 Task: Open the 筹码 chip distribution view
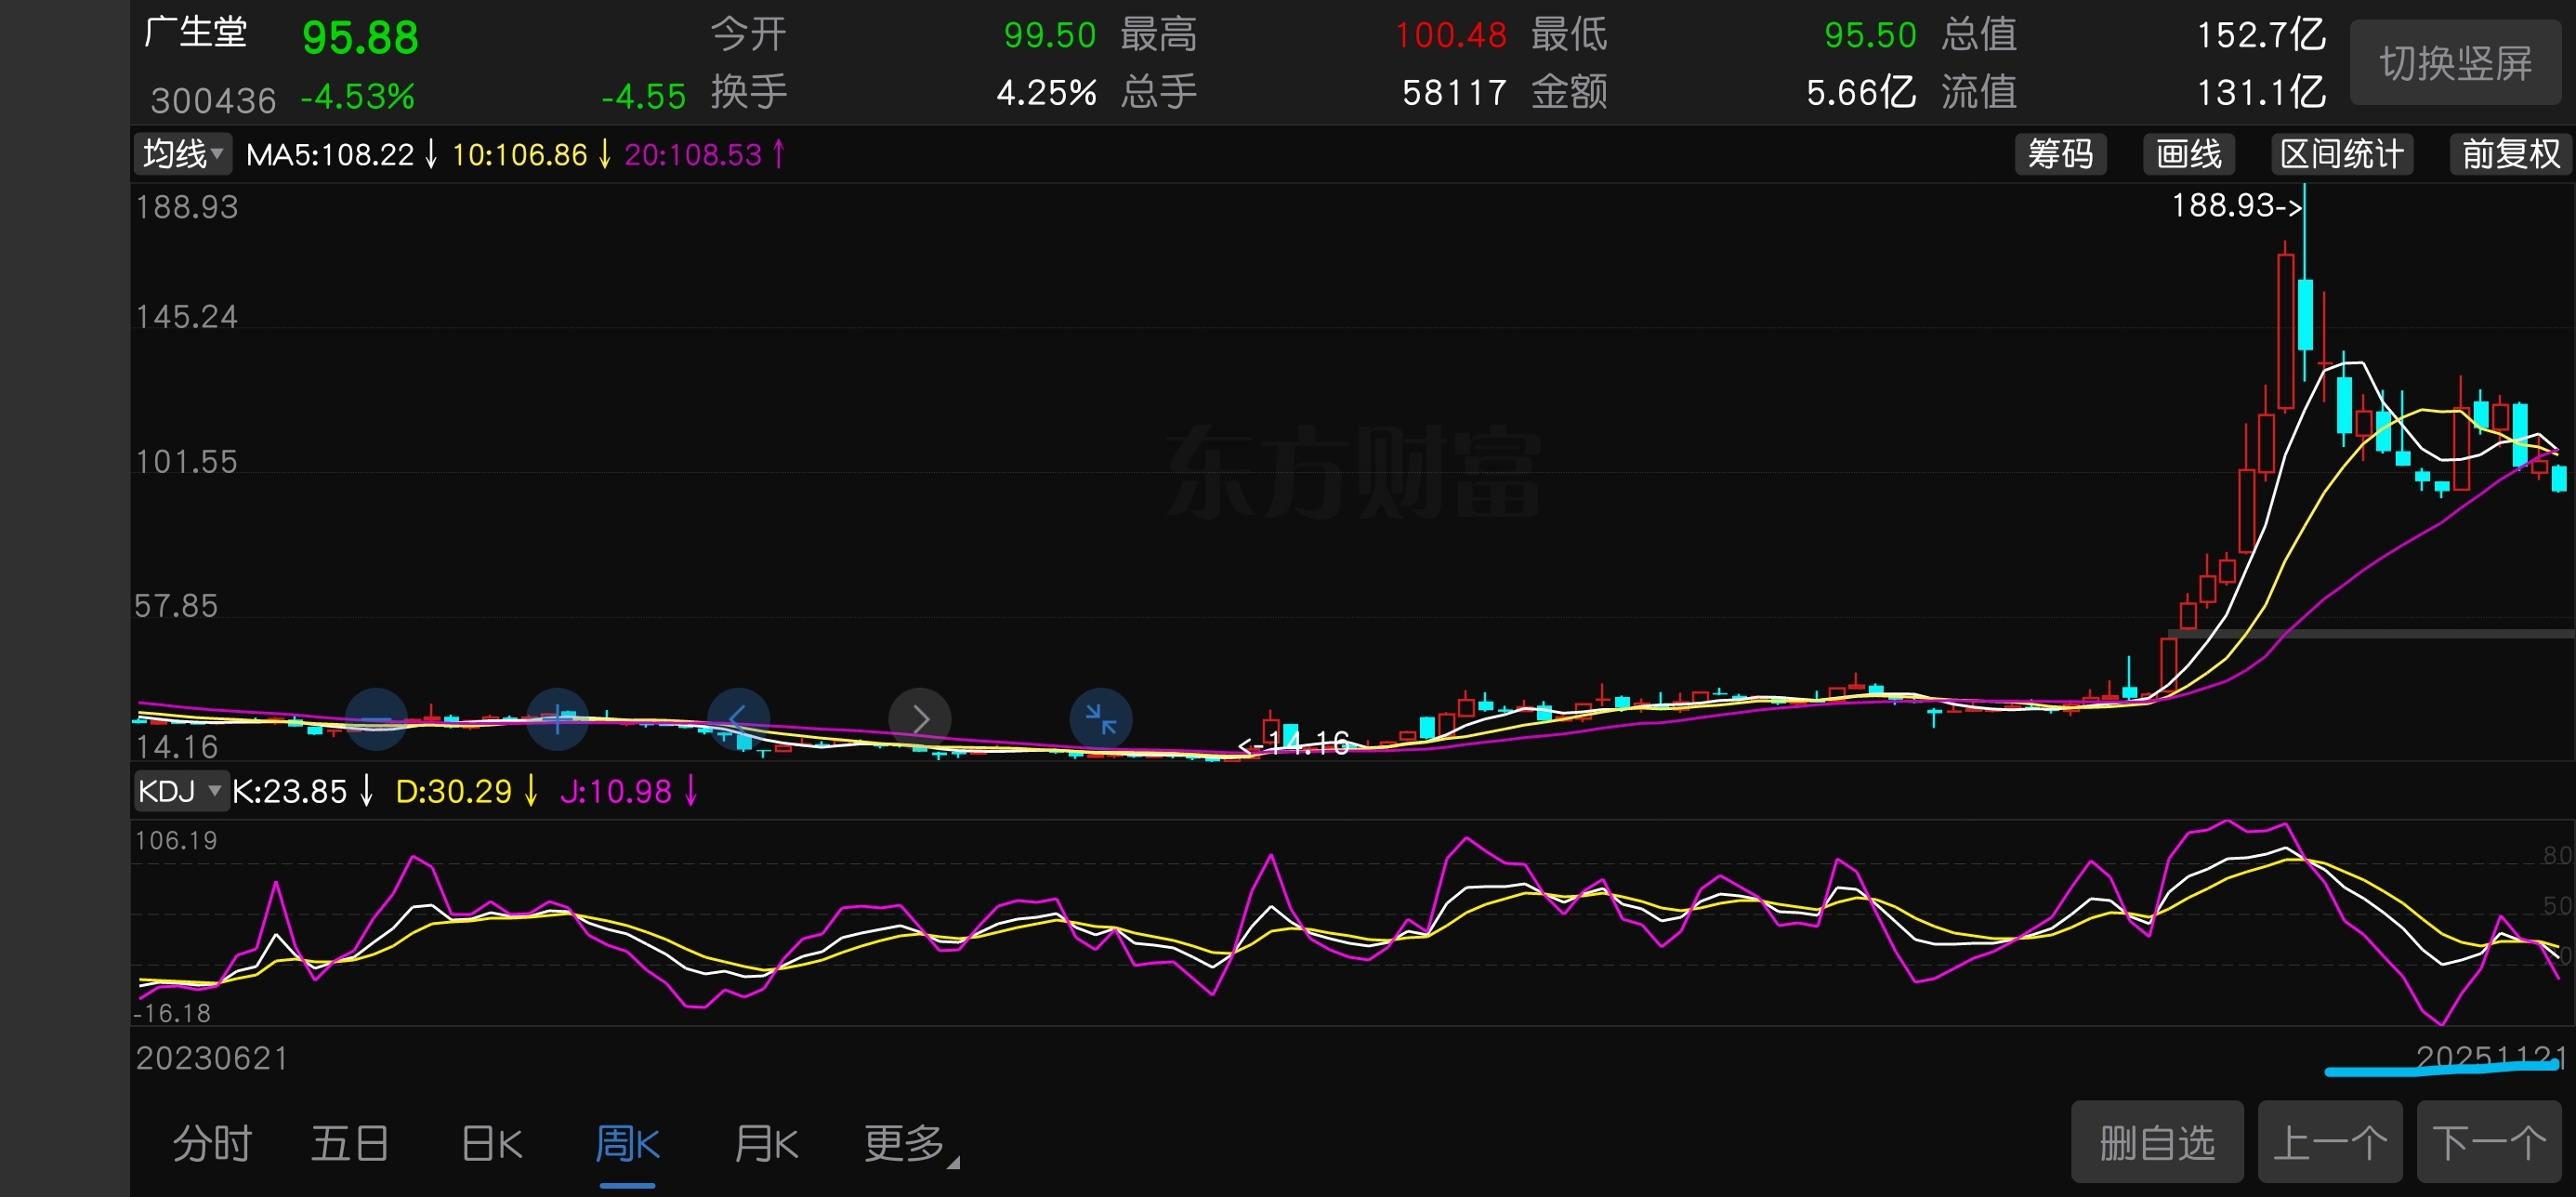pyautogui.click(x=2060, y=154)
